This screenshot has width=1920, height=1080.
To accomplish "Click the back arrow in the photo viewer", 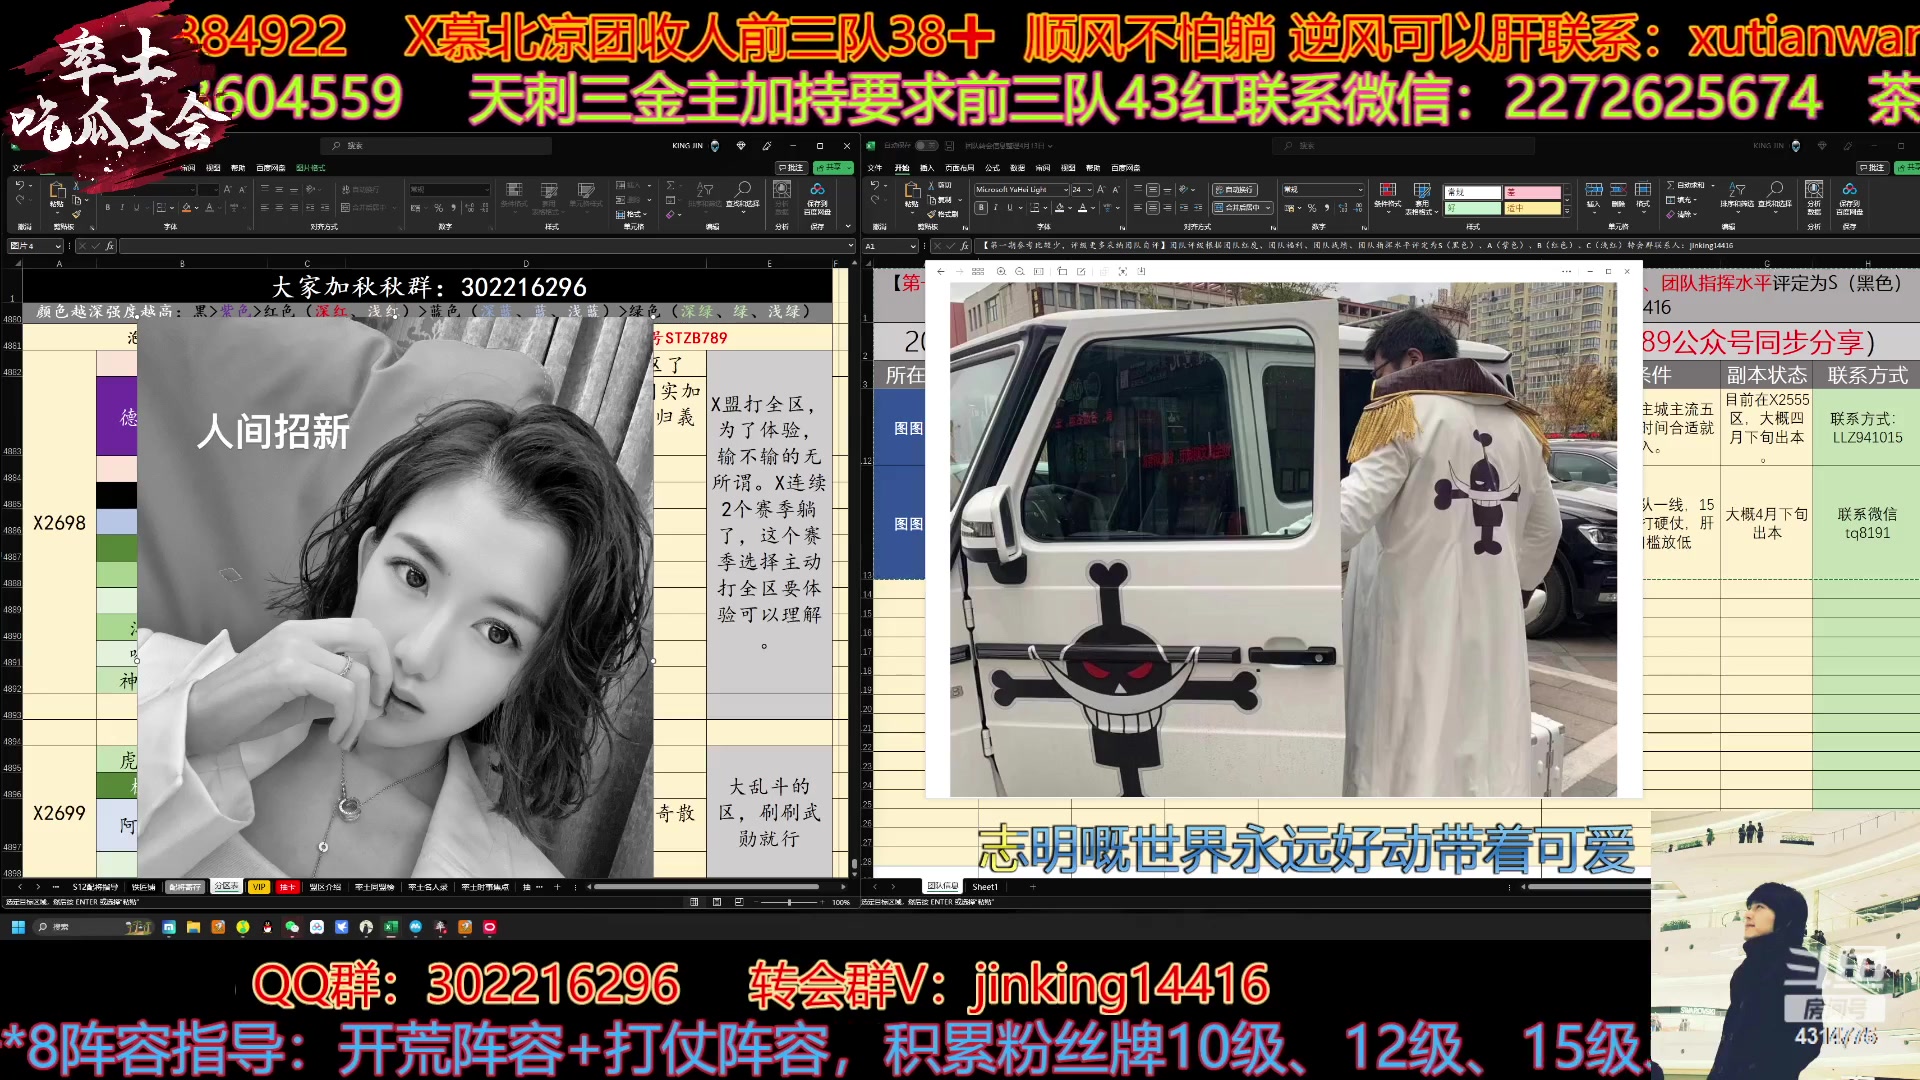I will pyautogui.click(x=940, y=271).
